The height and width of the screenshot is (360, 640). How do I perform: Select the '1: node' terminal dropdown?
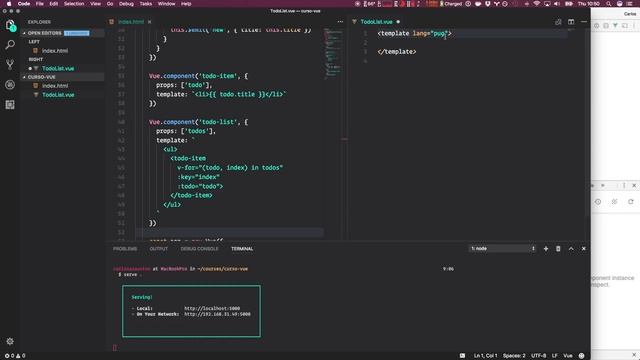coord(502,249)
